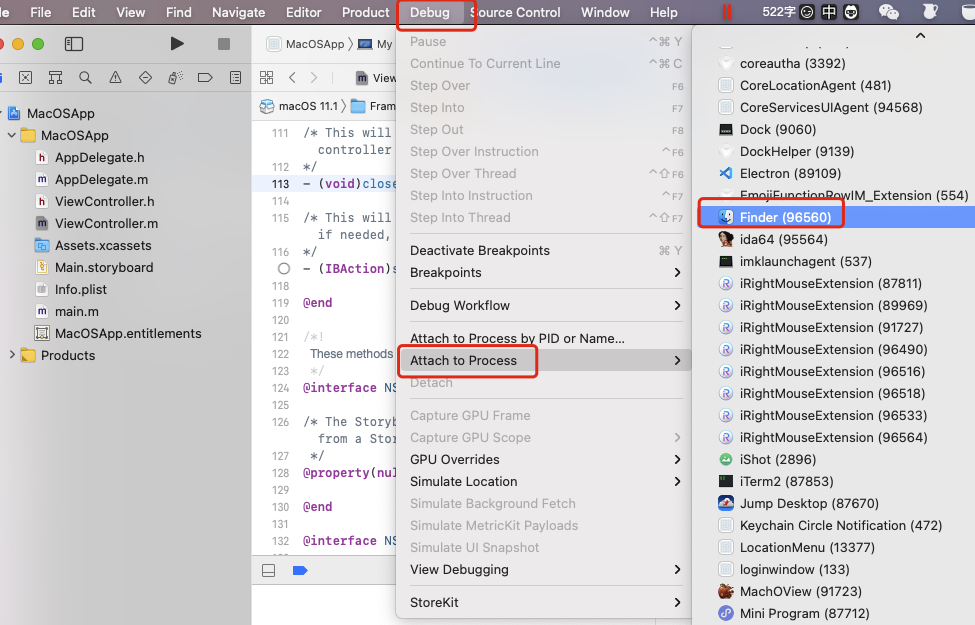Open Main.storyboard file

coord(104,267)
